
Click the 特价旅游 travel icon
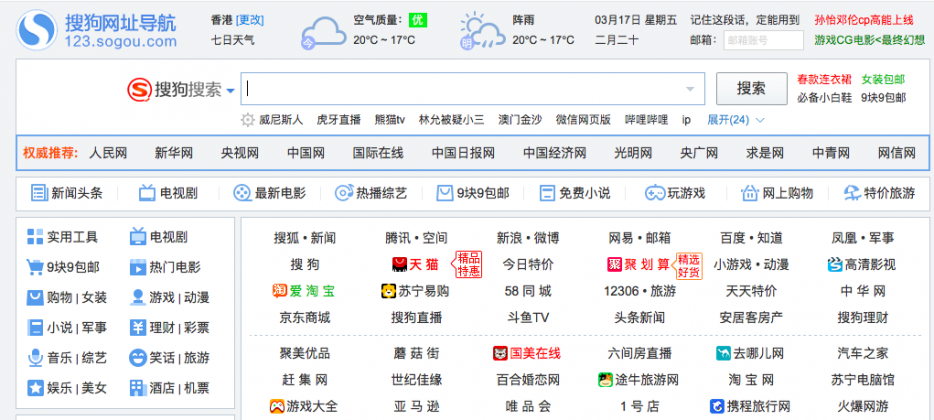coord(851,193)
